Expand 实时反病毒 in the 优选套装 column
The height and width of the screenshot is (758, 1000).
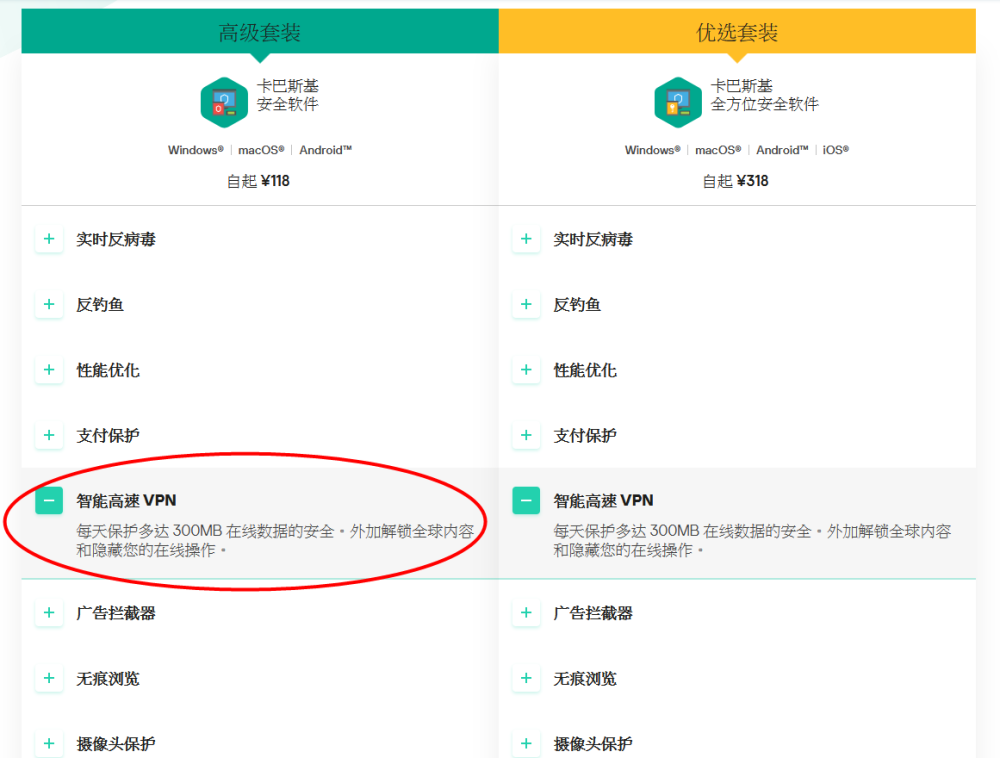pos(526,239)
